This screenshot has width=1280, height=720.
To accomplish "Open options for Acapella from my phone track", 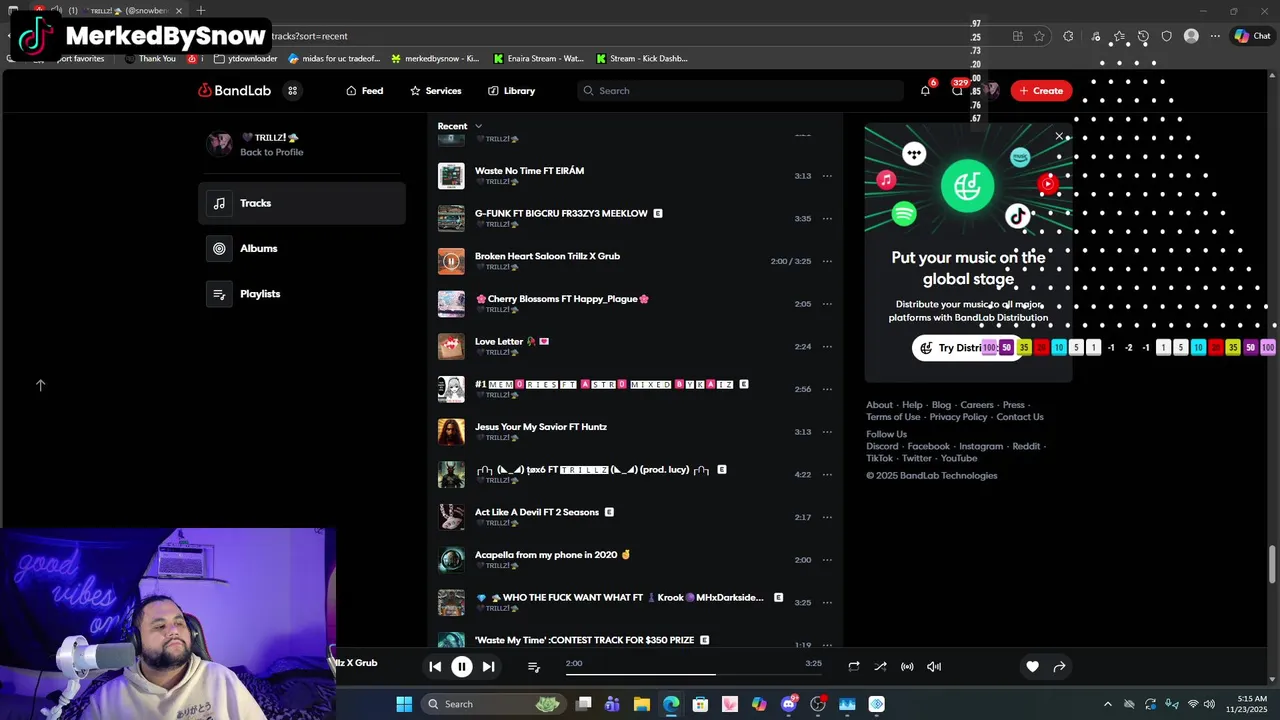I will click(x=827, y=560).
